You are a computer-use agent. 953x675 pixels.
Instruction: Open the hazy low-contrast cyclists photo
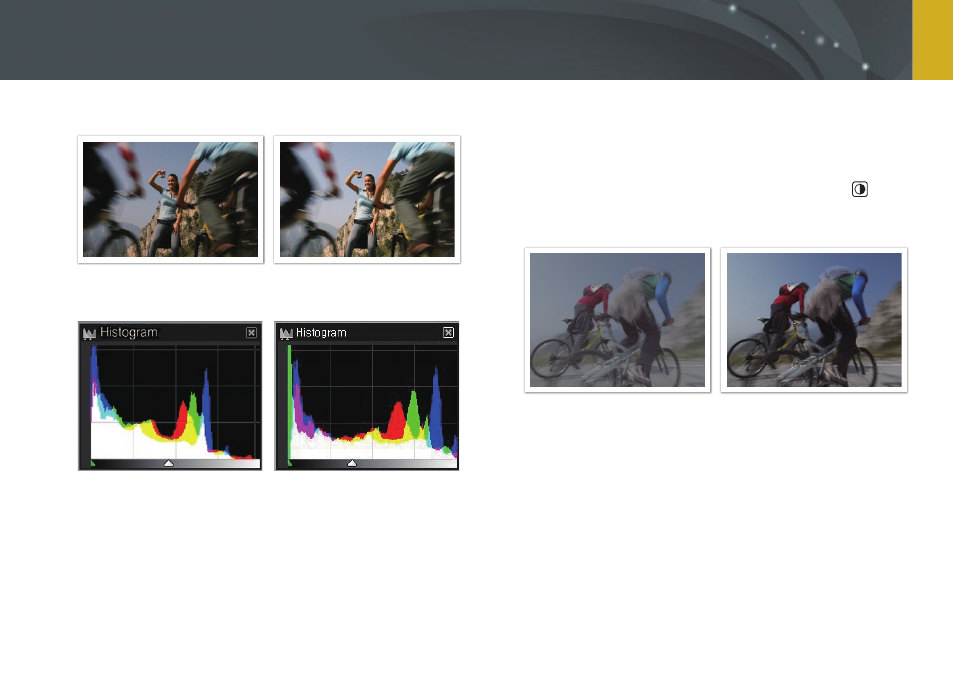coord(618,320)
